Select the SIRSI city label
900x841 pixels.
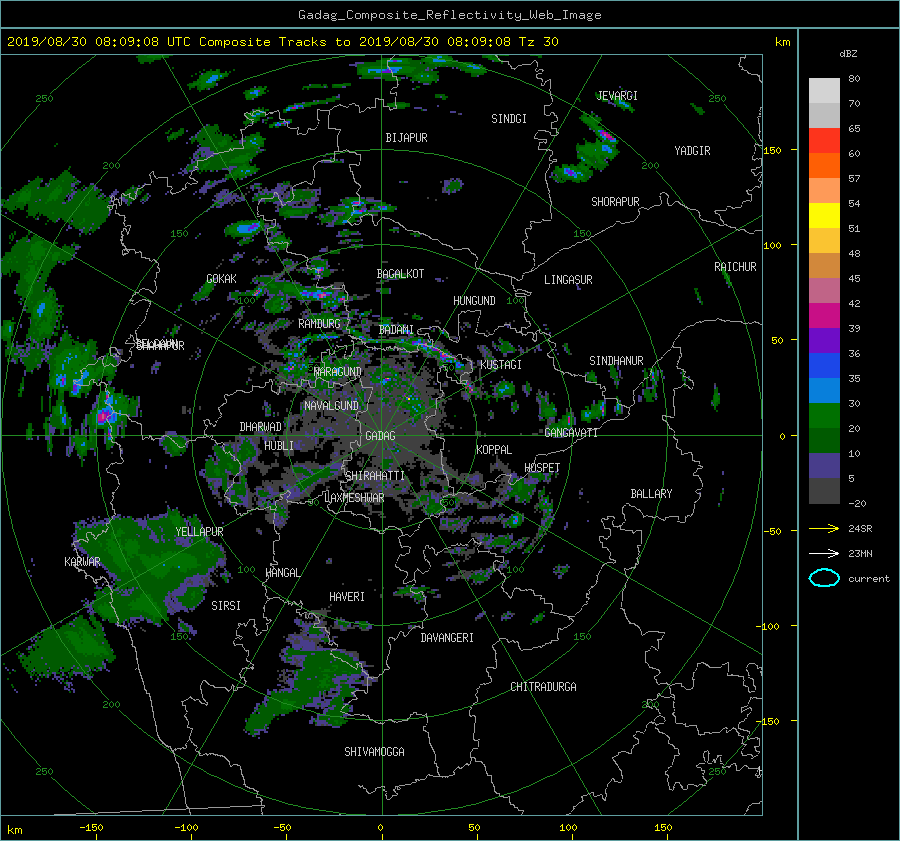click(x=226, y=606)
